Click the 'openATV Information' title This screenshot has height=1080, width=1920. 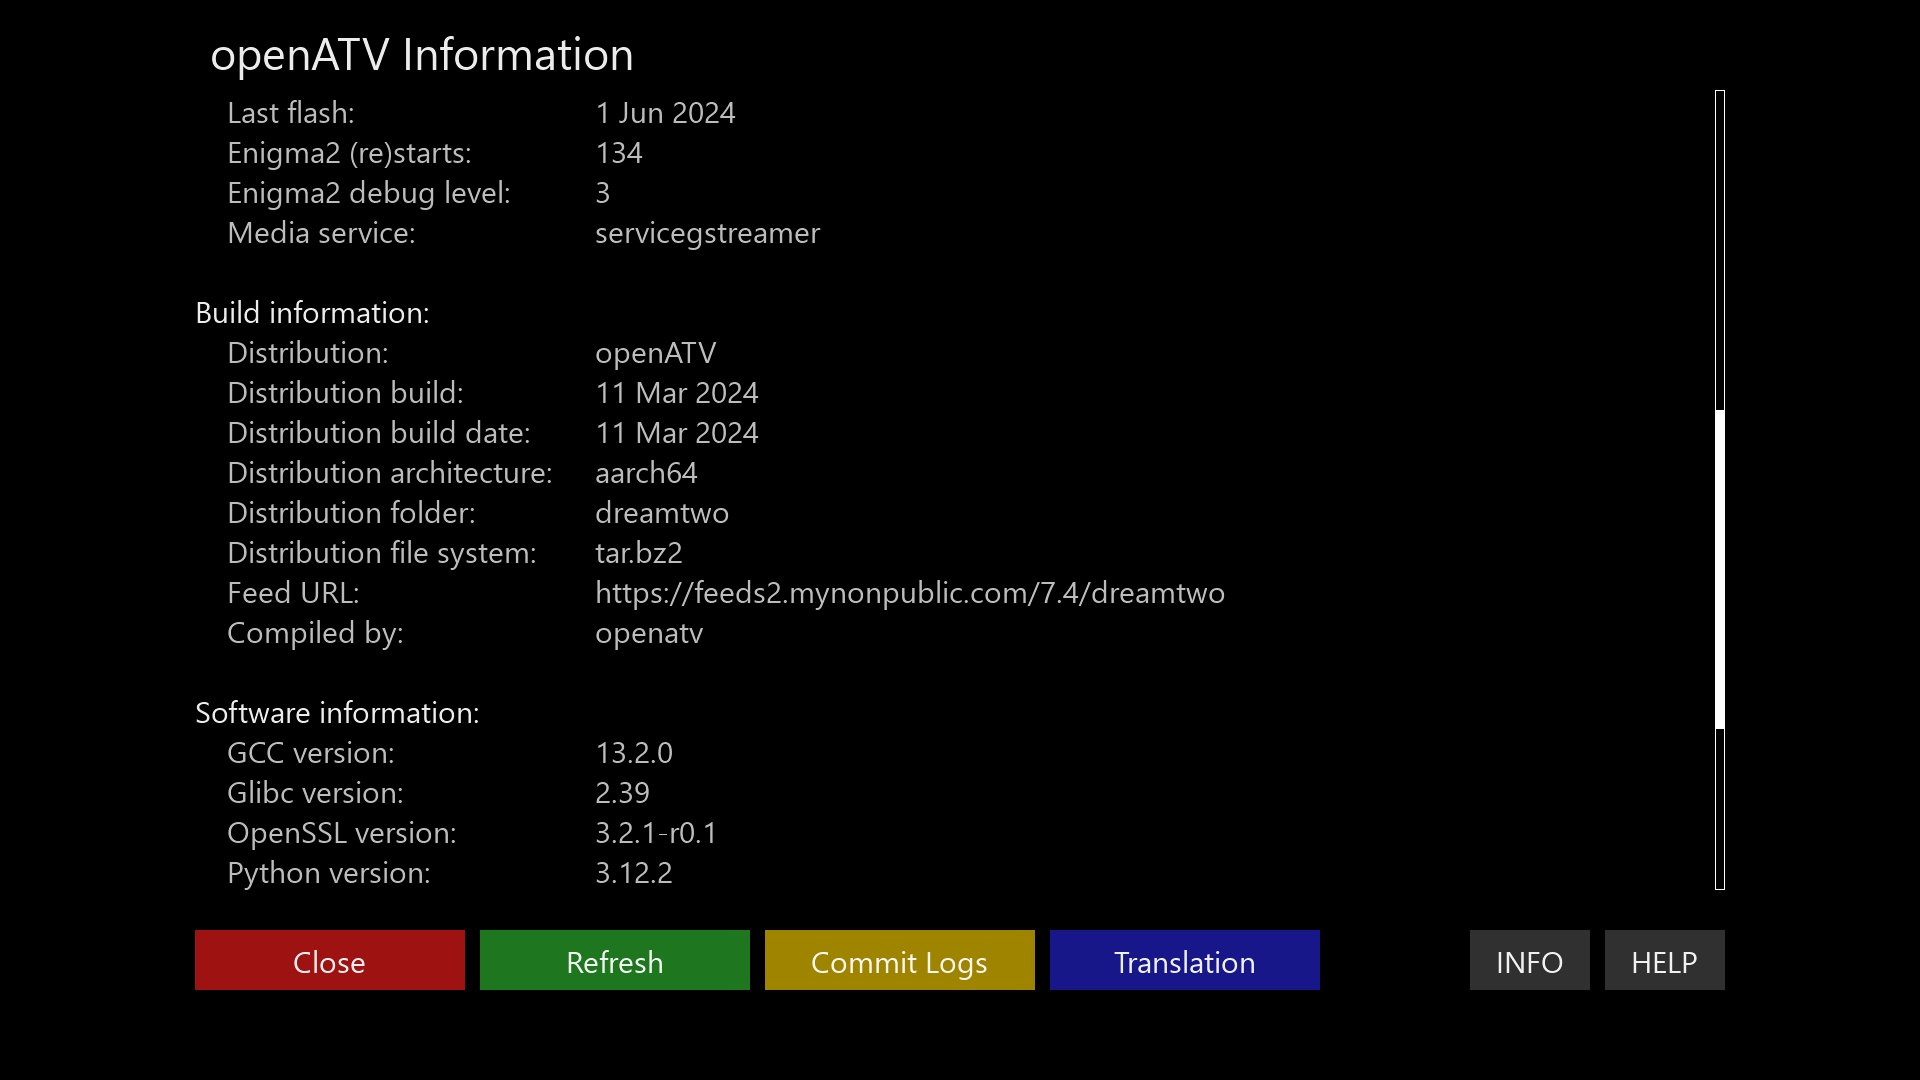[422, 55]
